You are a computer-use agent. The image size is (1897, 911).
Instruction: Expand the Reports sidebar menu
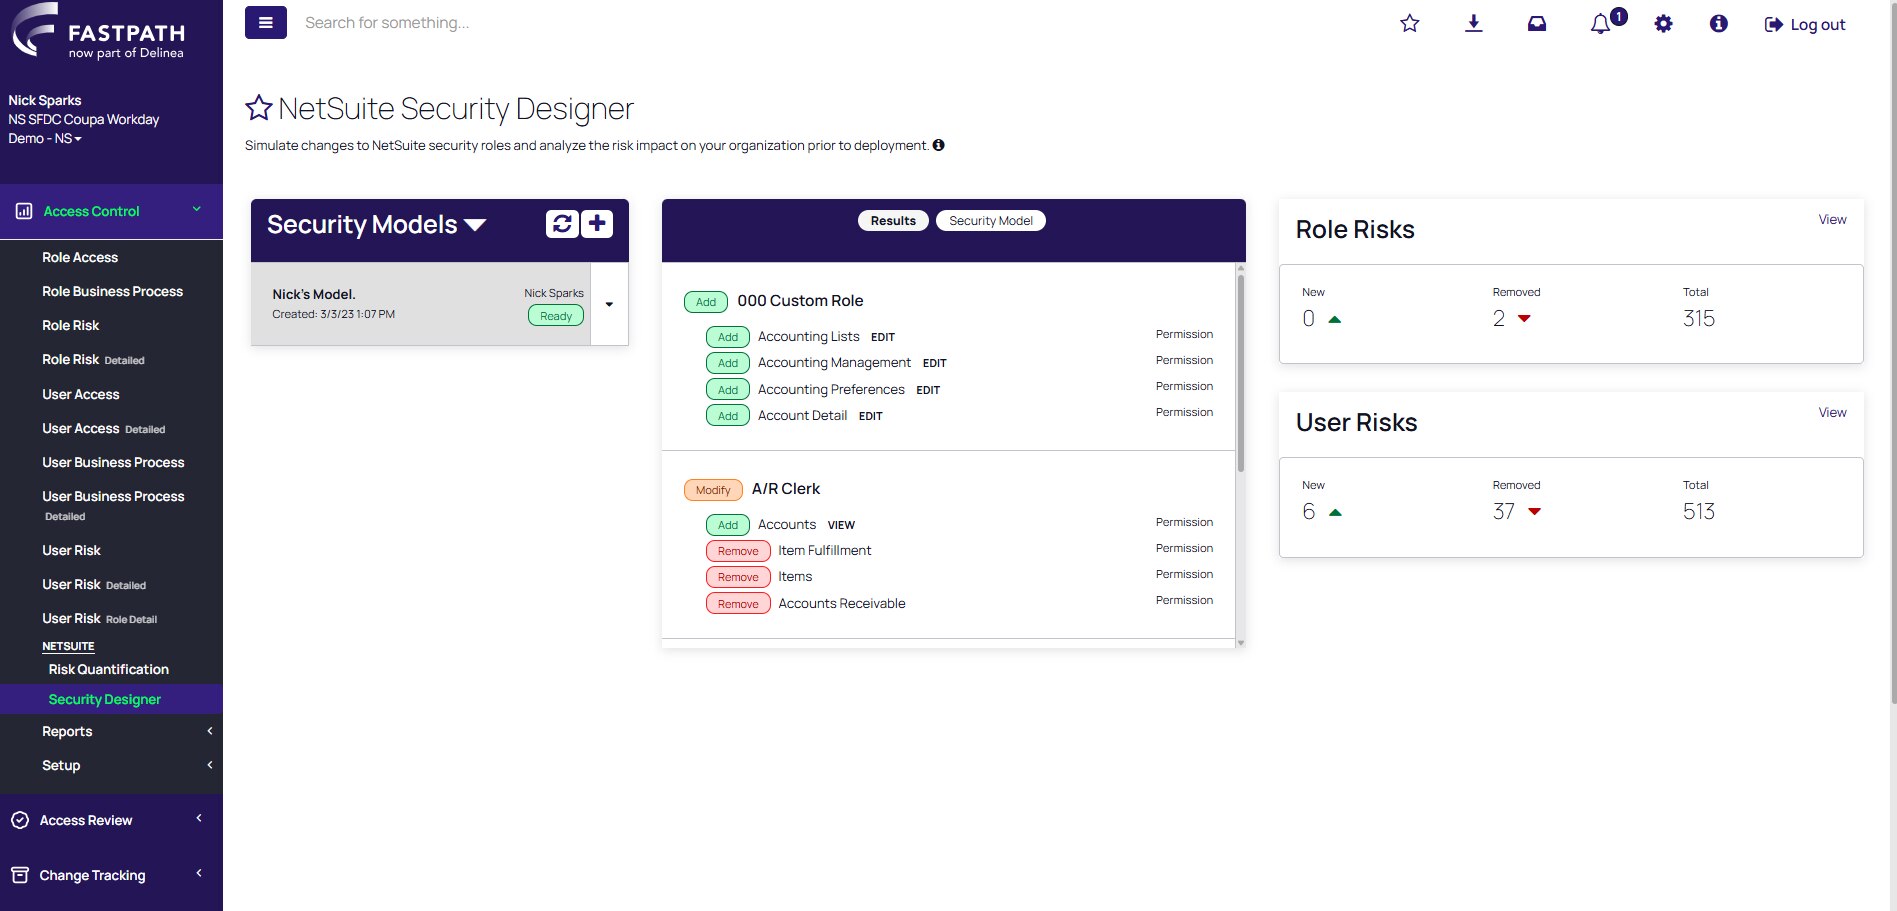point(111,731)
